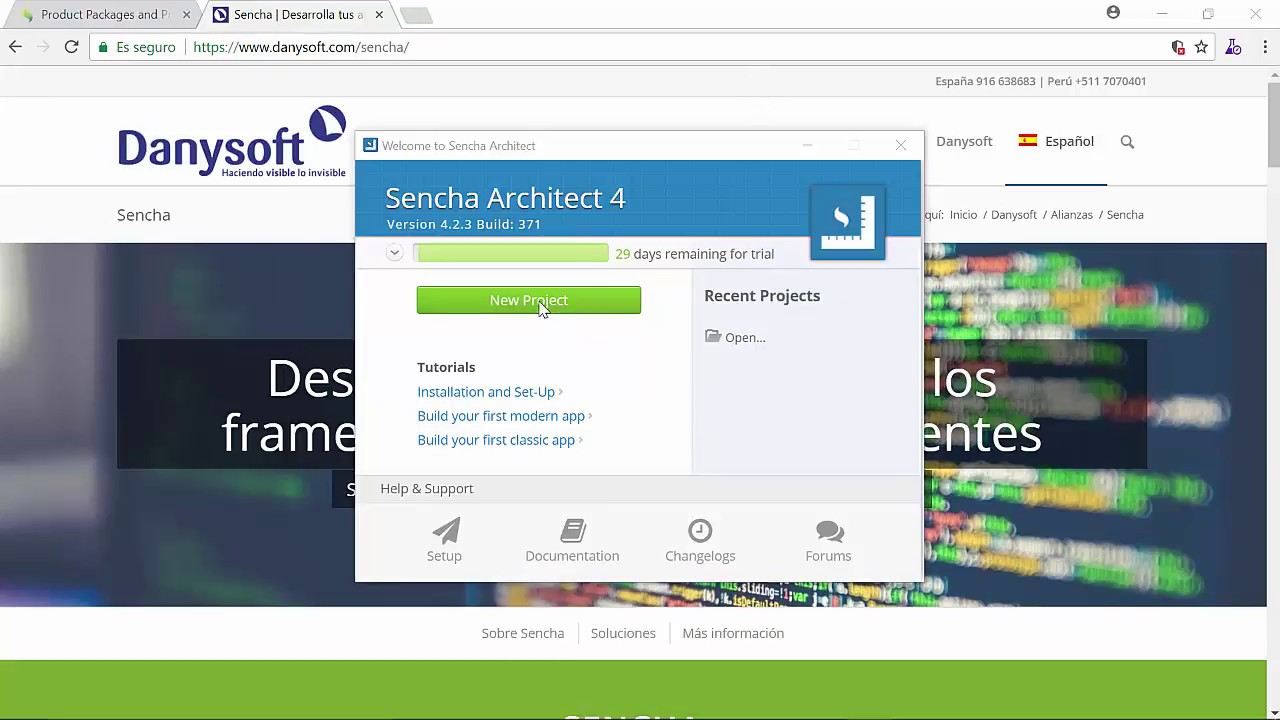Click the Danysoft logo in the webpage
The height and width of the screenshot is (720, 1280).
pyautogui.click(x=232, y=142)
